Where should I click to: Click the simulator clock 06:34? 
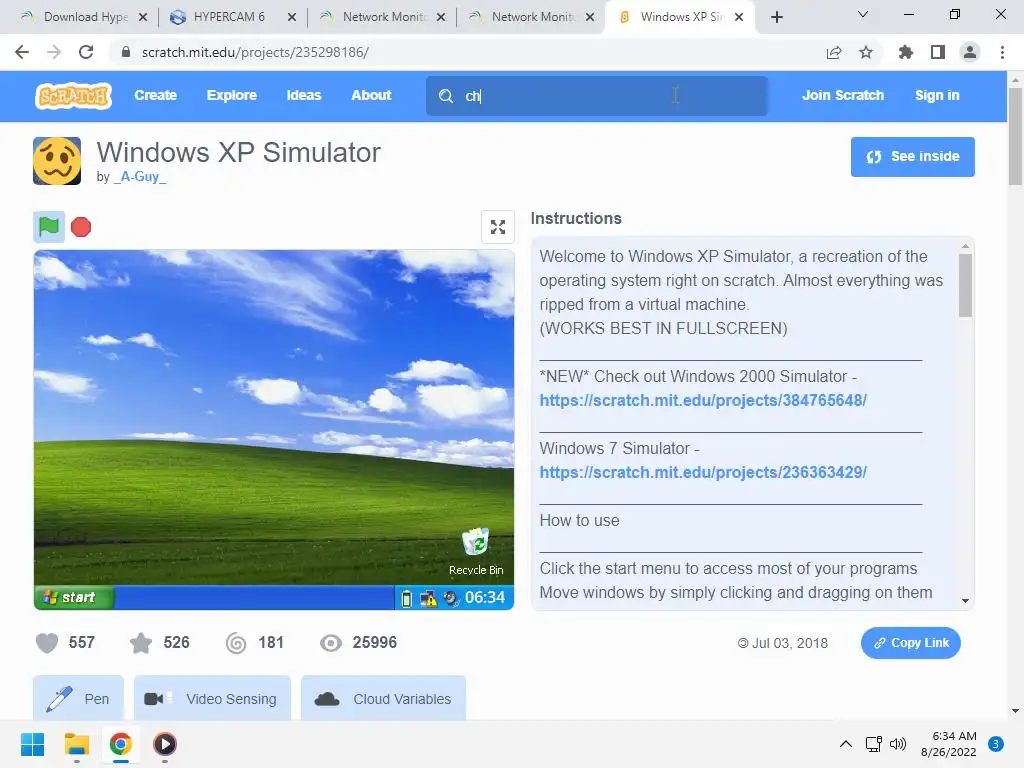coord(485,598)
